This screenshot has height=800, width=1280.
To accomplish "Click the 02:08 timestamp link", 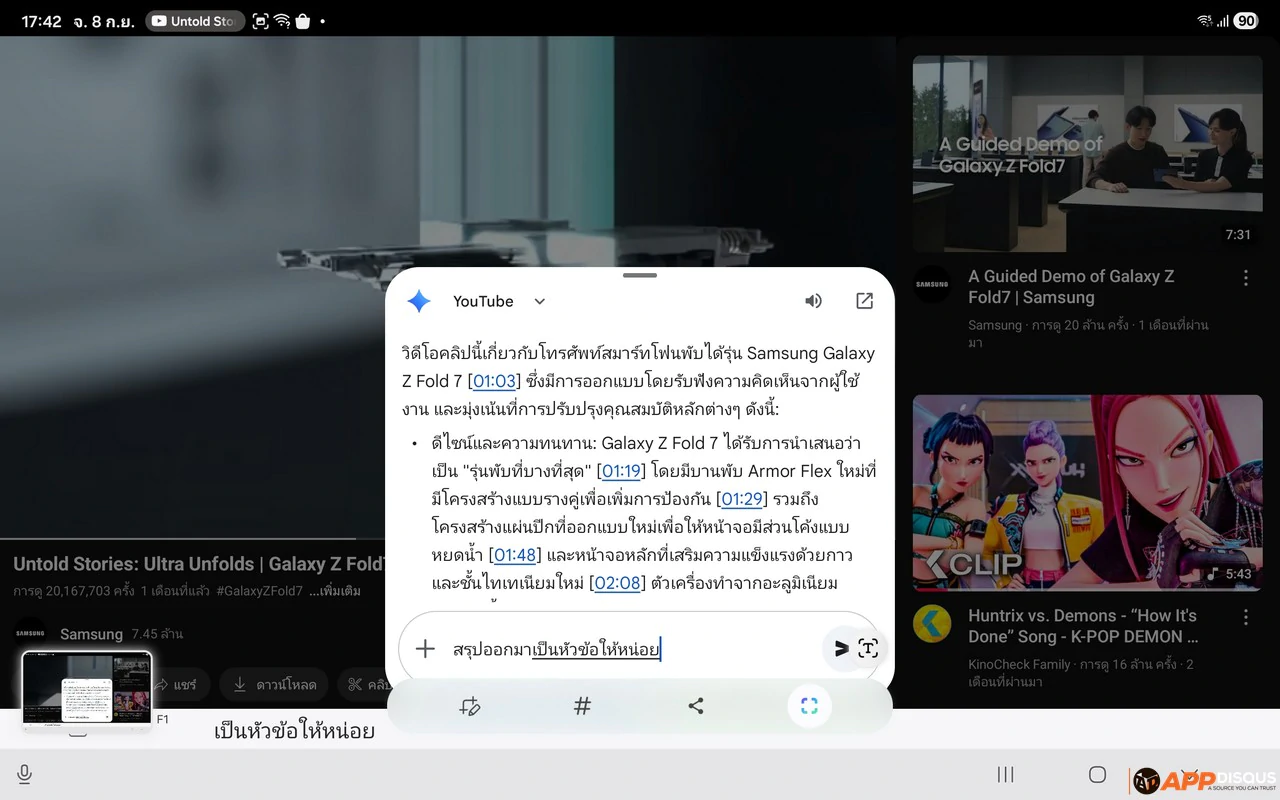I will [x=617, y=583].
